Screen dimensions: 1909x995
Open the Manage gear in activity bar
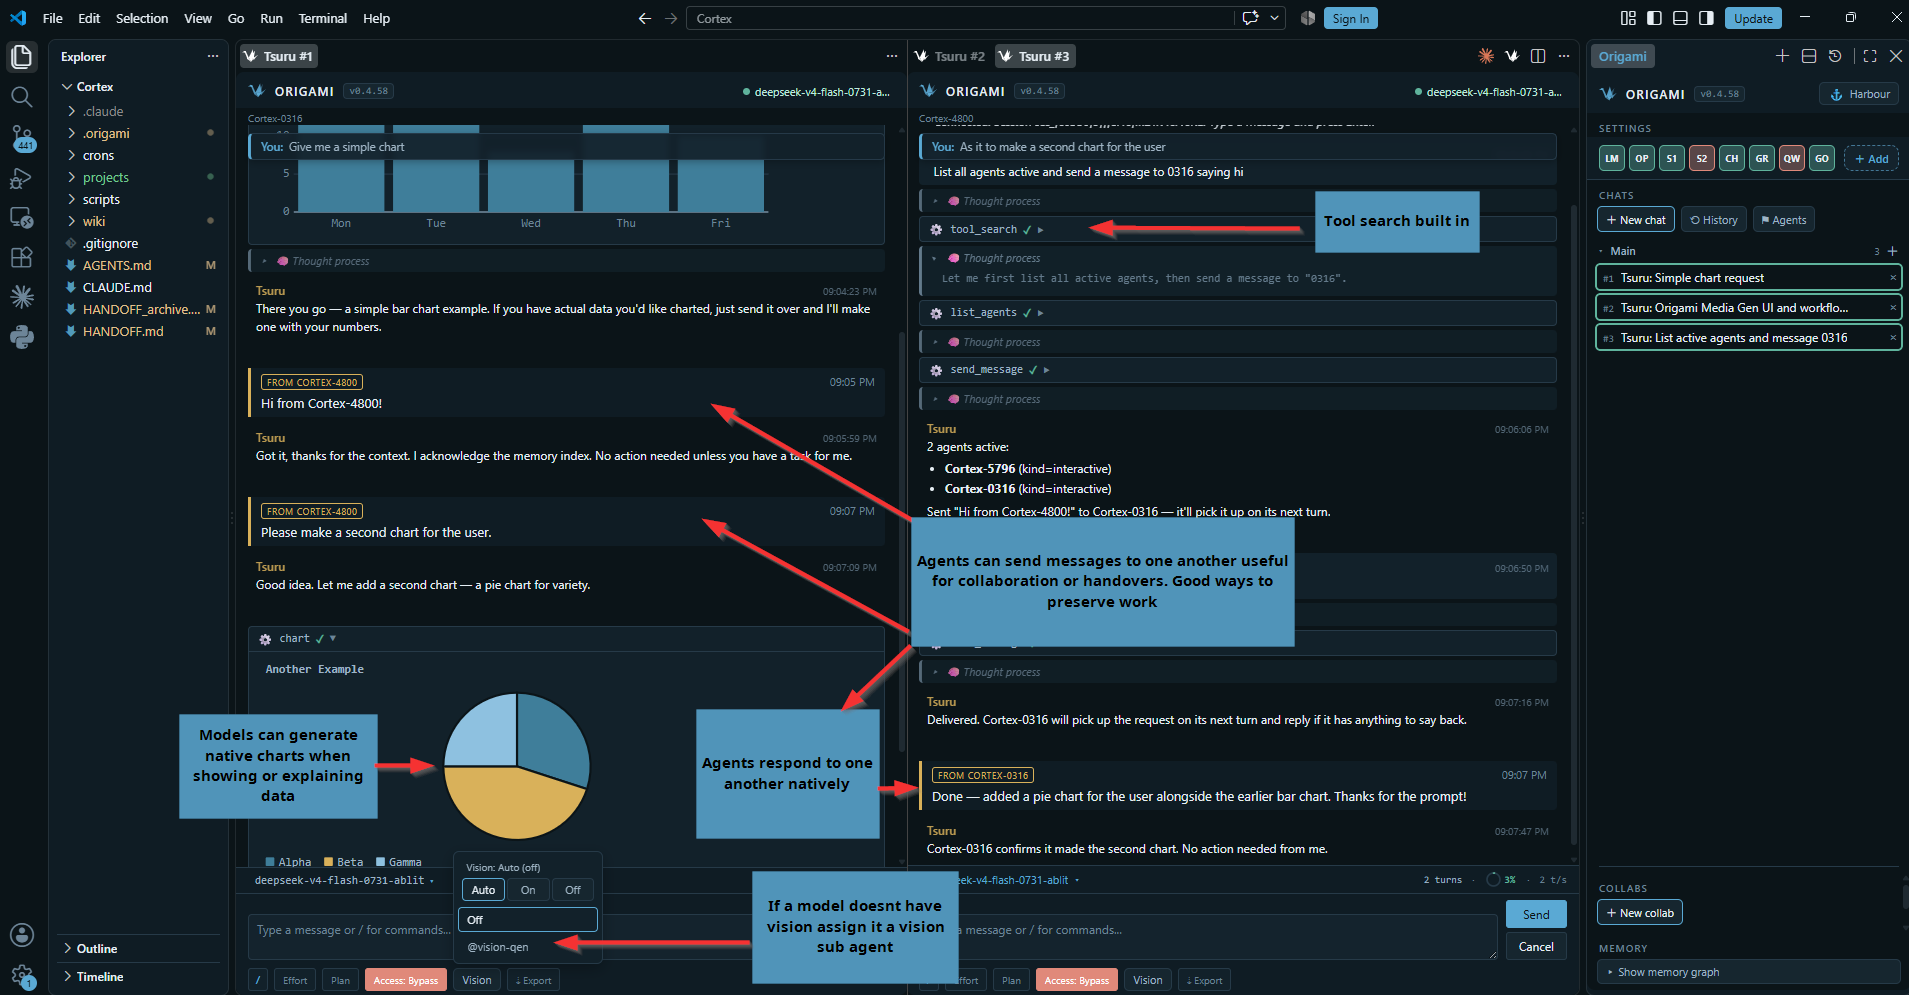point(21,975)
